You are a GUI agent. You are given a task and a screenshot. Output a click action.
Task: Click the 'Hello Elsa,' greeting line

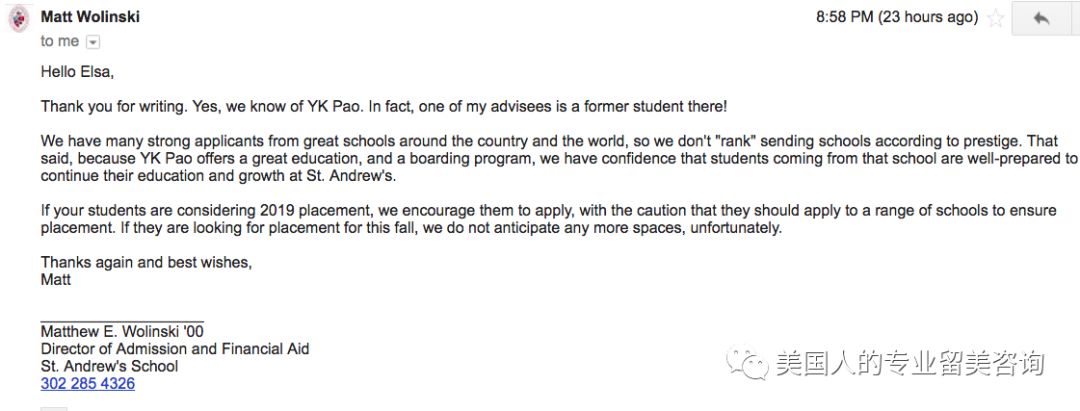point(76,72)
